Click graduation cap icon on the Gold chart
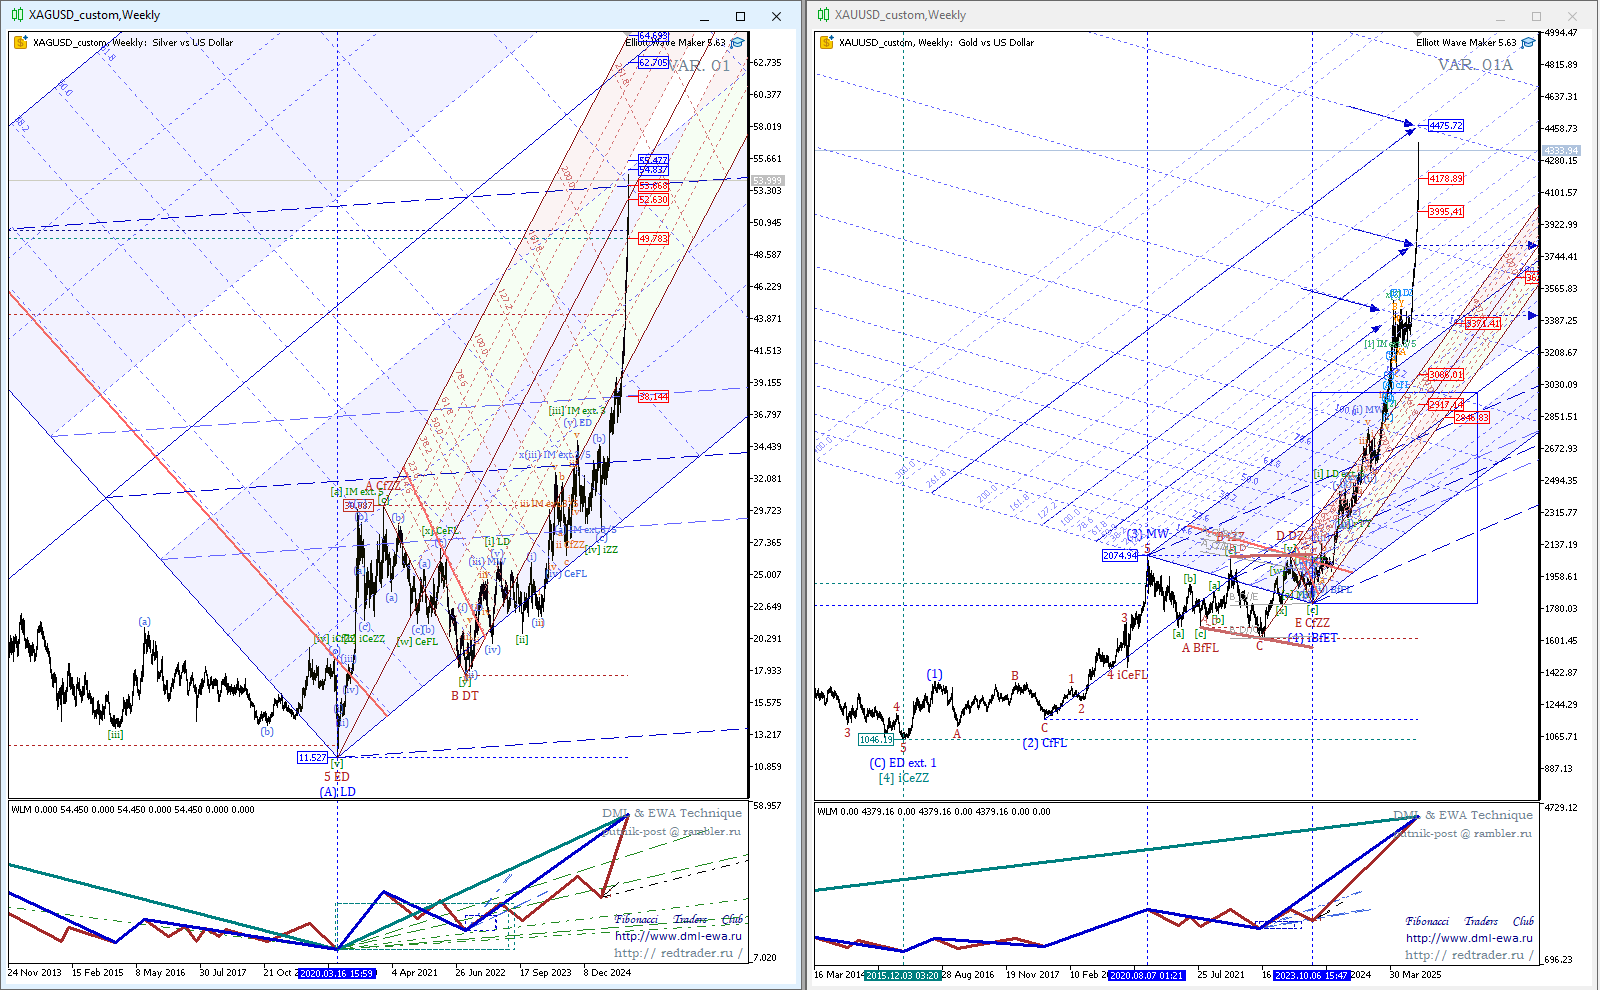The width and height of the screenshot is (1600, 990). point(1527,43)
